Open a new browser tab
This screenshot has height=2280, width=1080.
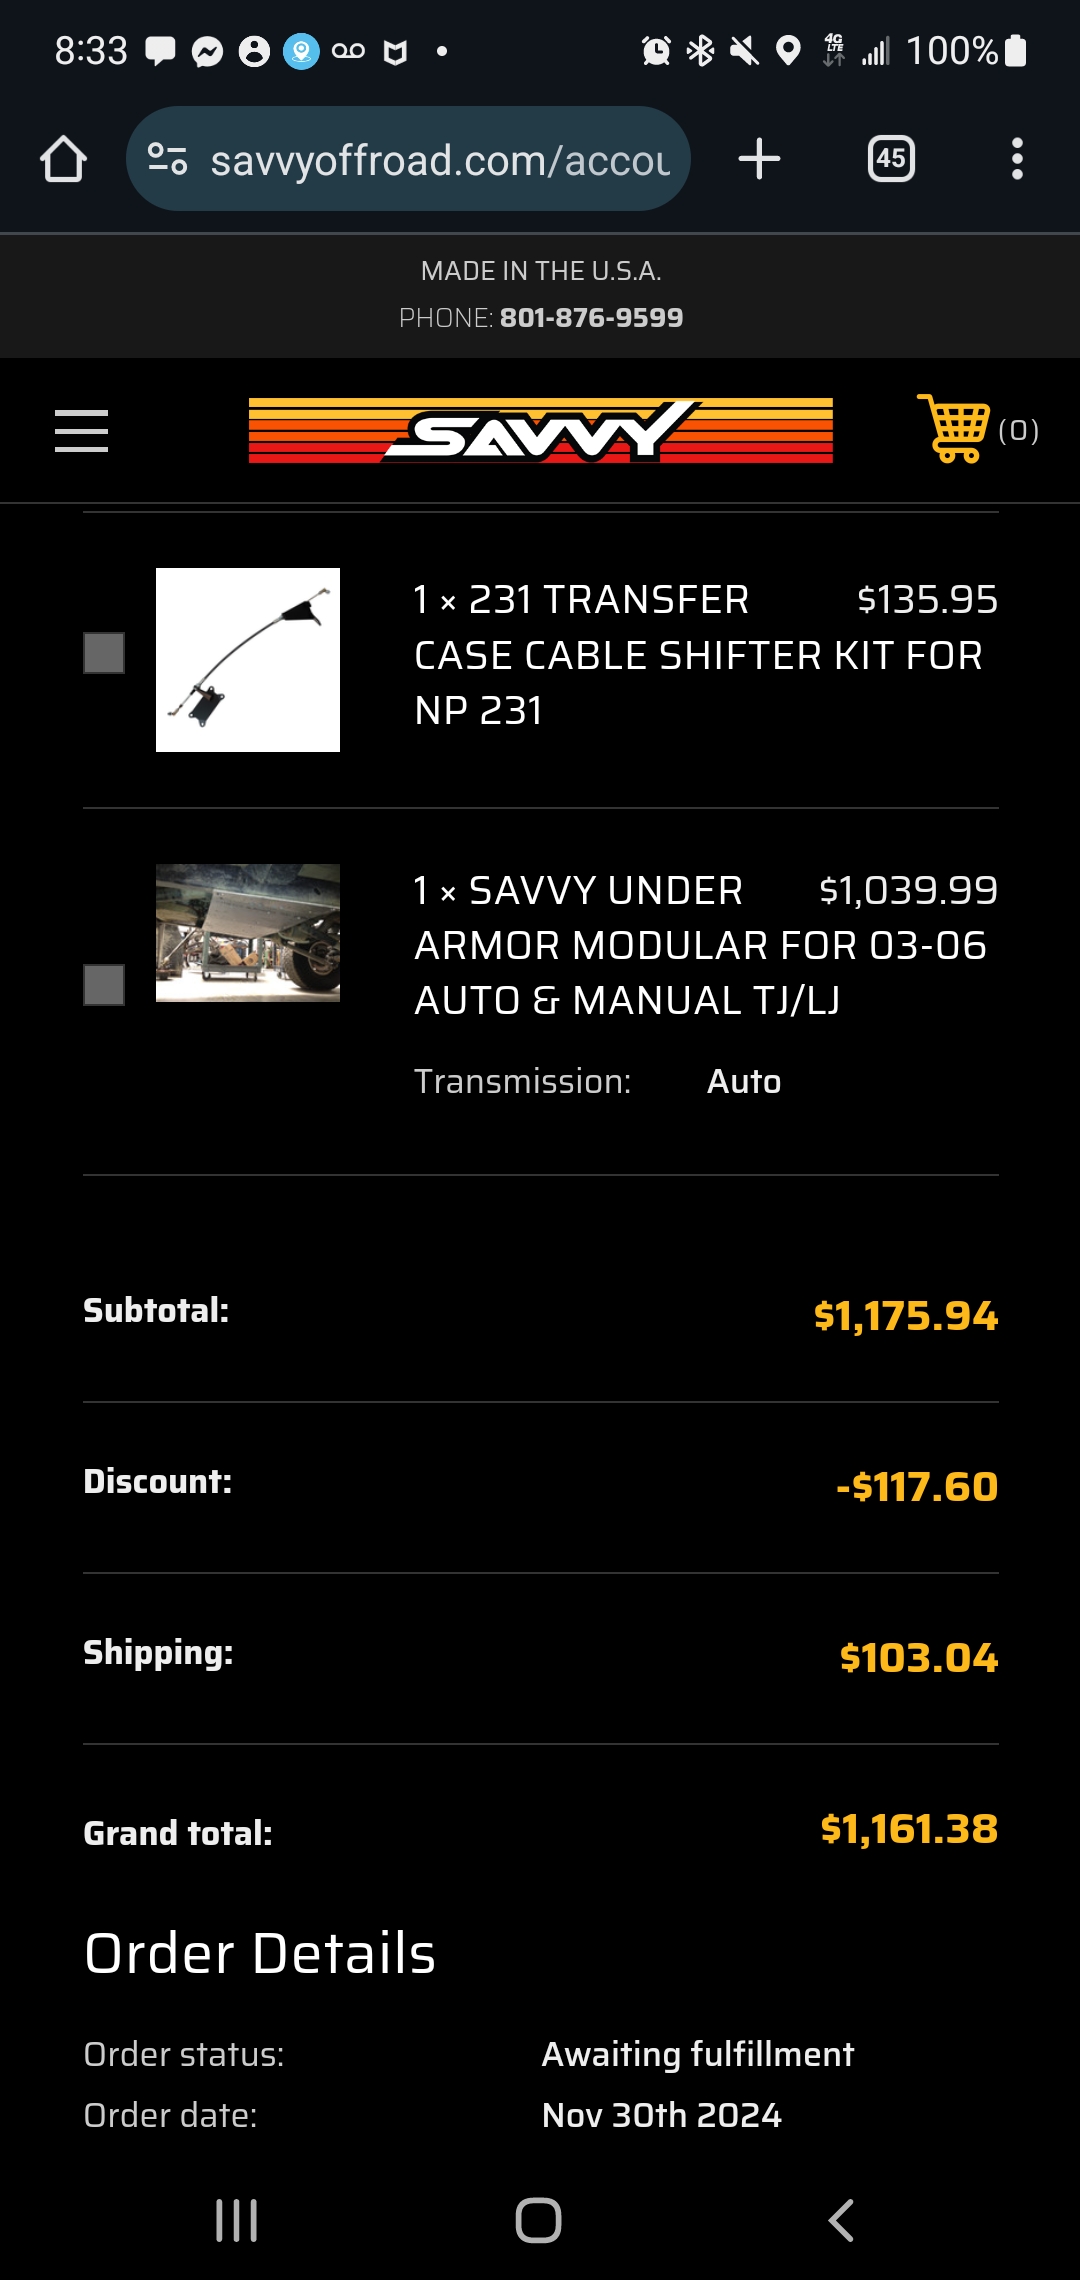[x=759, y=159]
